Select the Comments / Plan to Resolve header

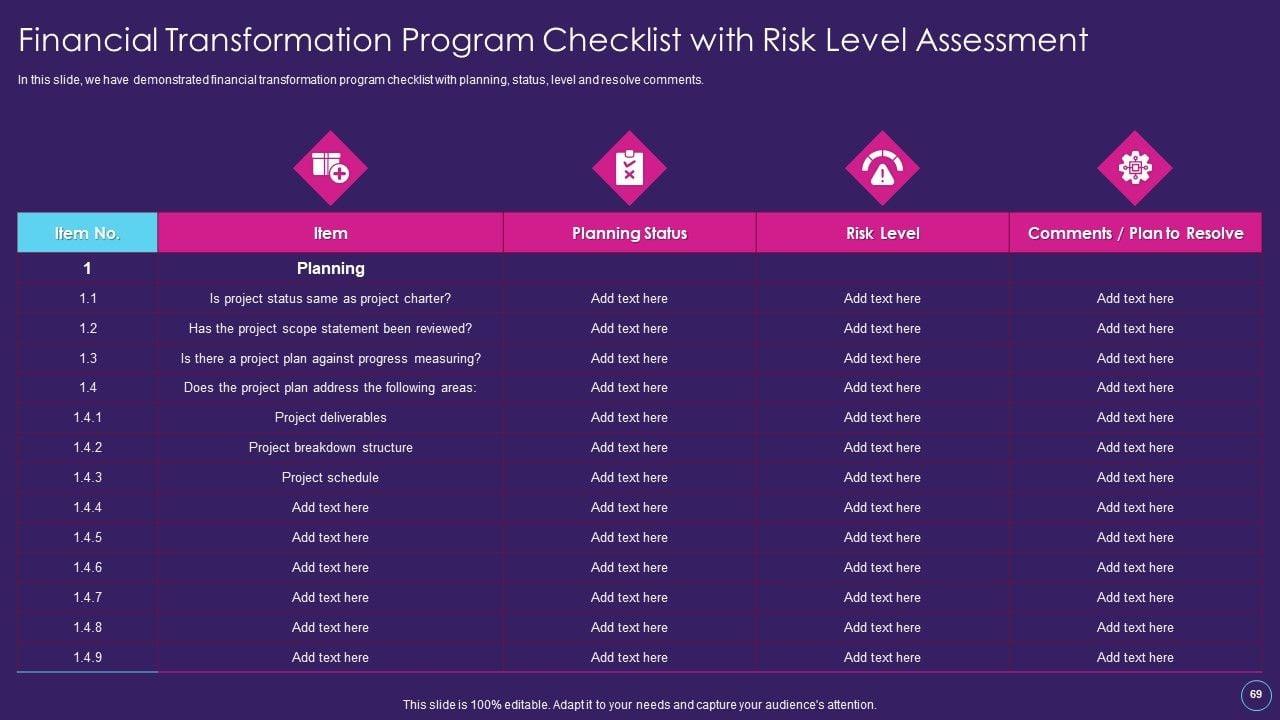pos(1135,233)
